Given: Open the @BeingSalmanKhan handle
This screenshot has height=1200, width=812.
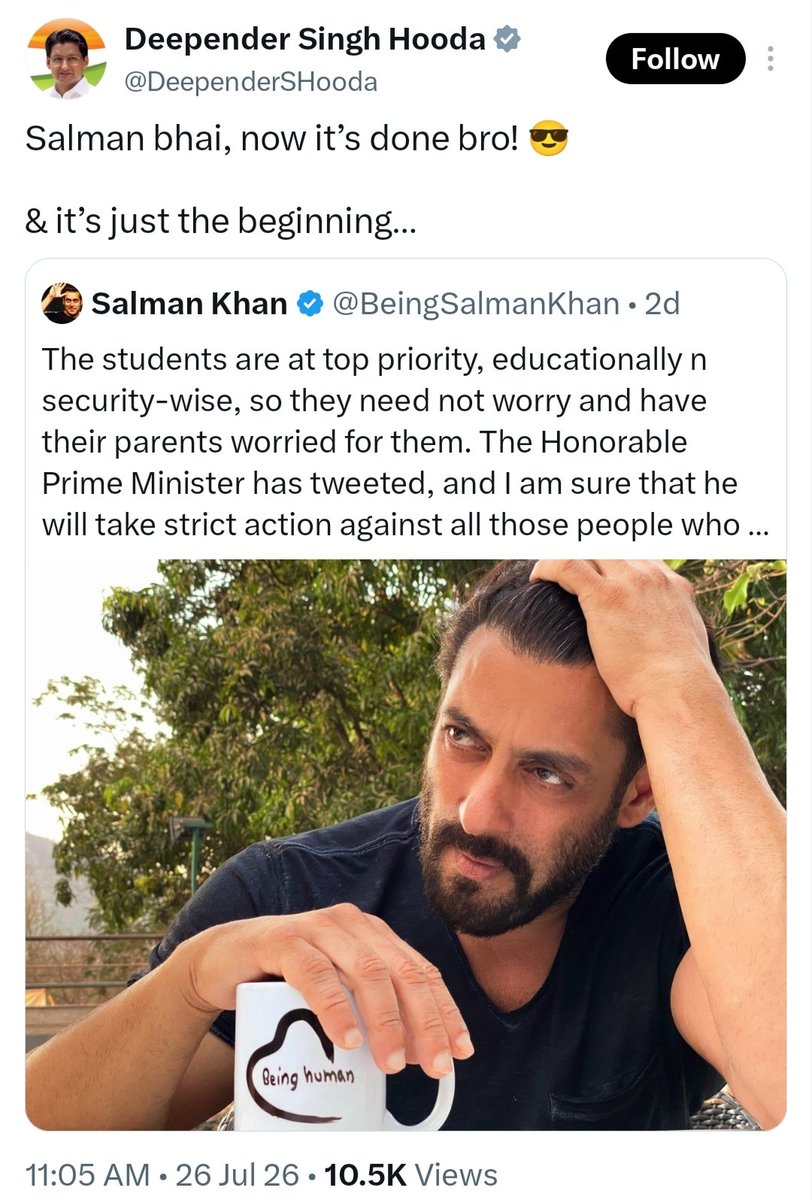Looking at the screenshot, I should (x=475, y=303).
